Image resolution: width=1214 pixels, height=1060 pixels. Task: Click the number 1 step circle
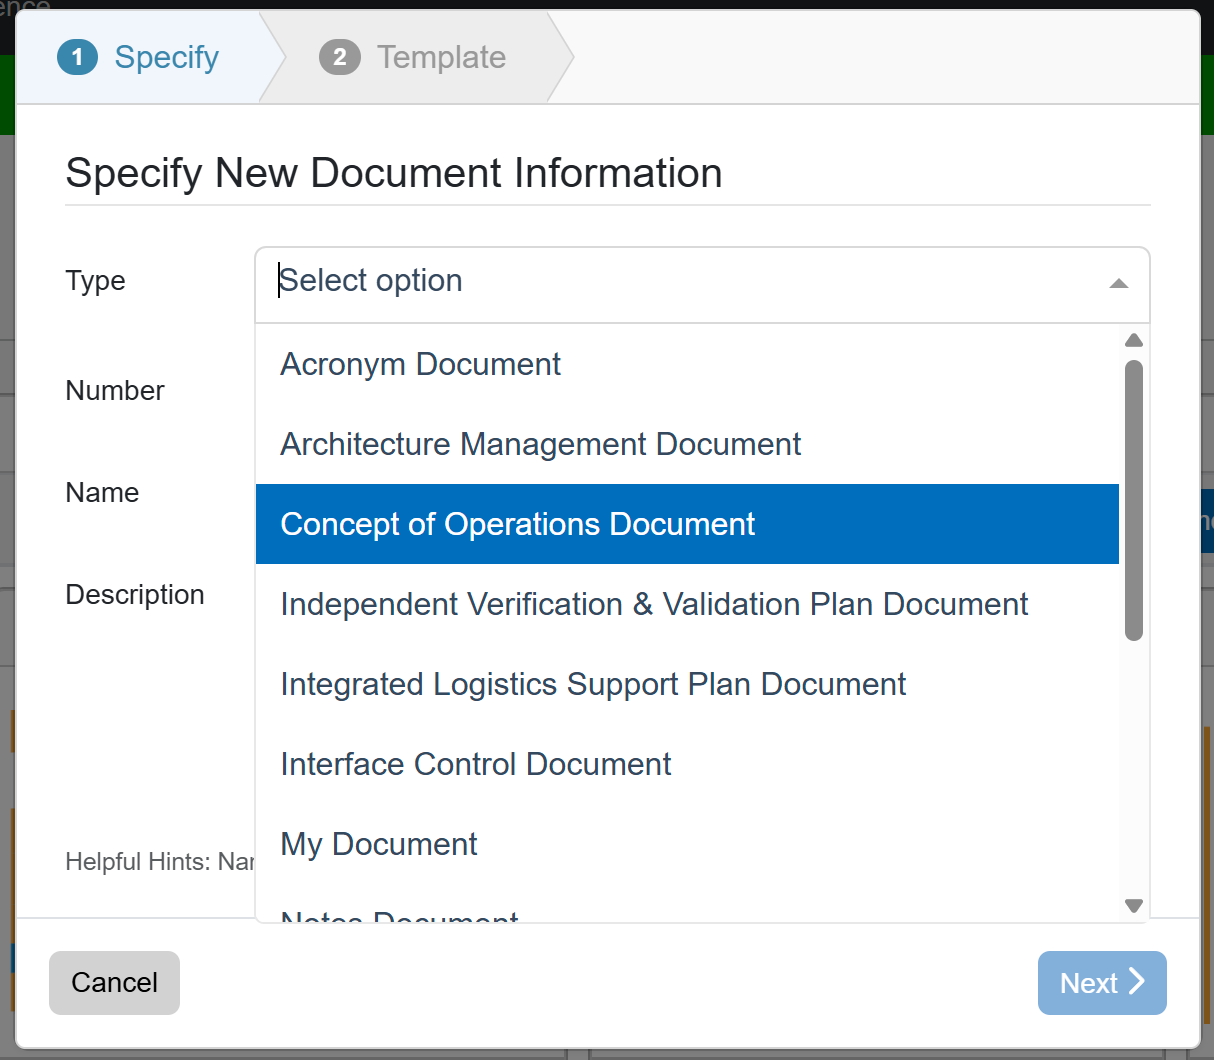point(78,57)
